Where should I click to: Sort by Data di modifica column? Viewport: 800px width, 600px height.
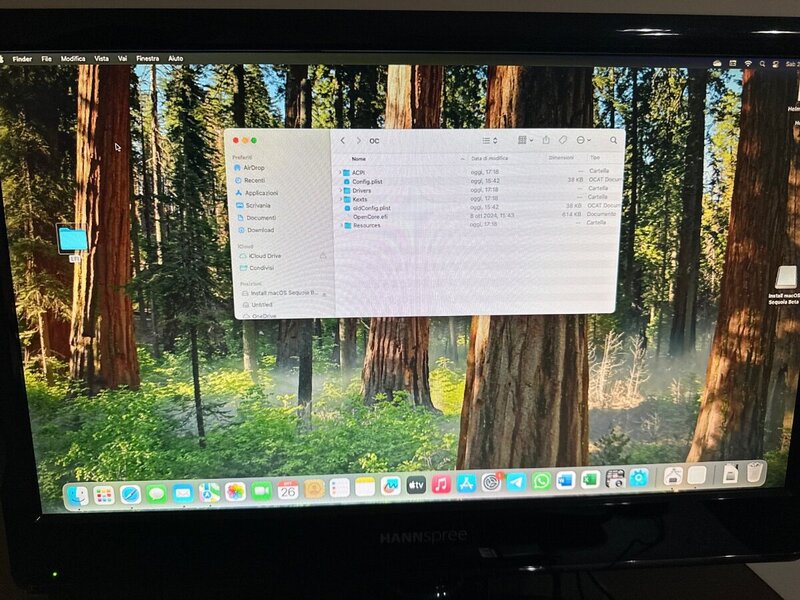(x=489, y=158)
